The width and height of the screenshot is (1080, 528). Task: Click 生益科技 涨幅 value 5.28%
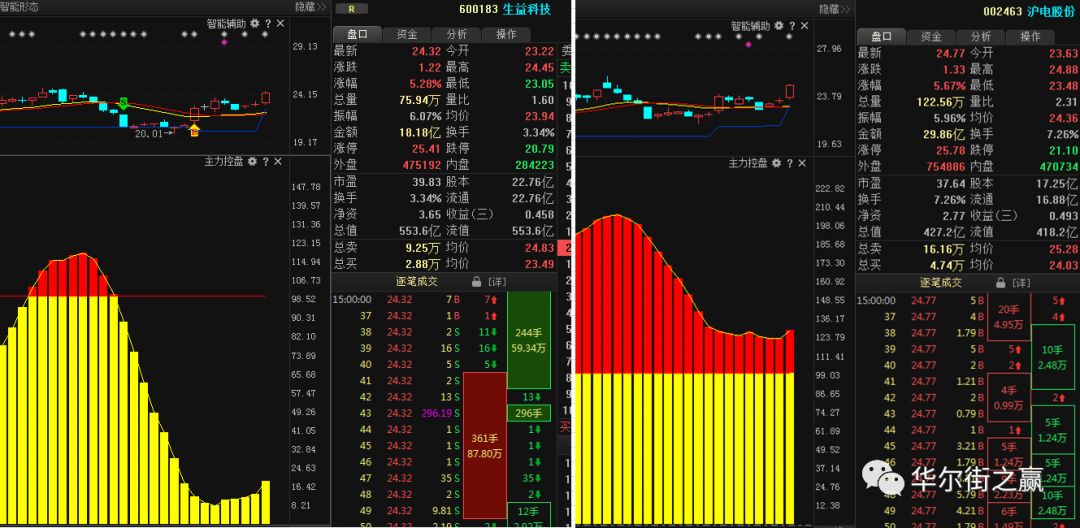click(x=426, y=84)
